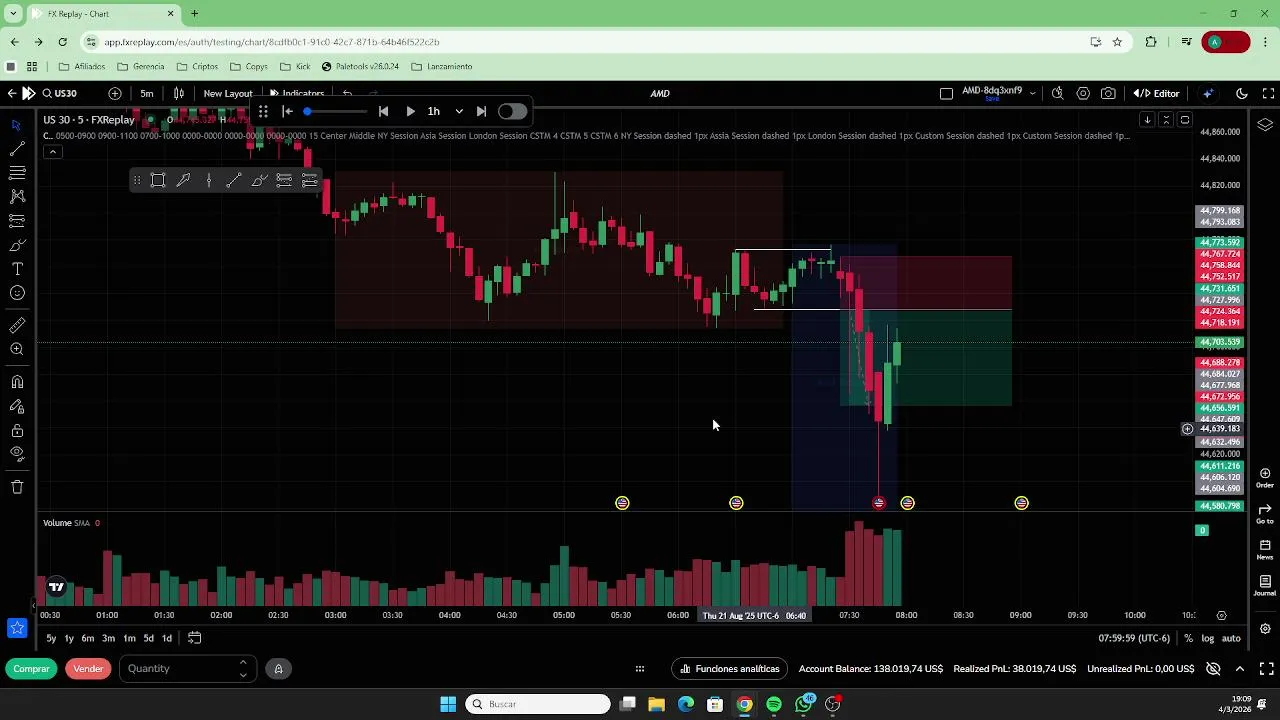Step forward one candle in replay
This screenshot has height=720, width=1280.
[481, 111]
